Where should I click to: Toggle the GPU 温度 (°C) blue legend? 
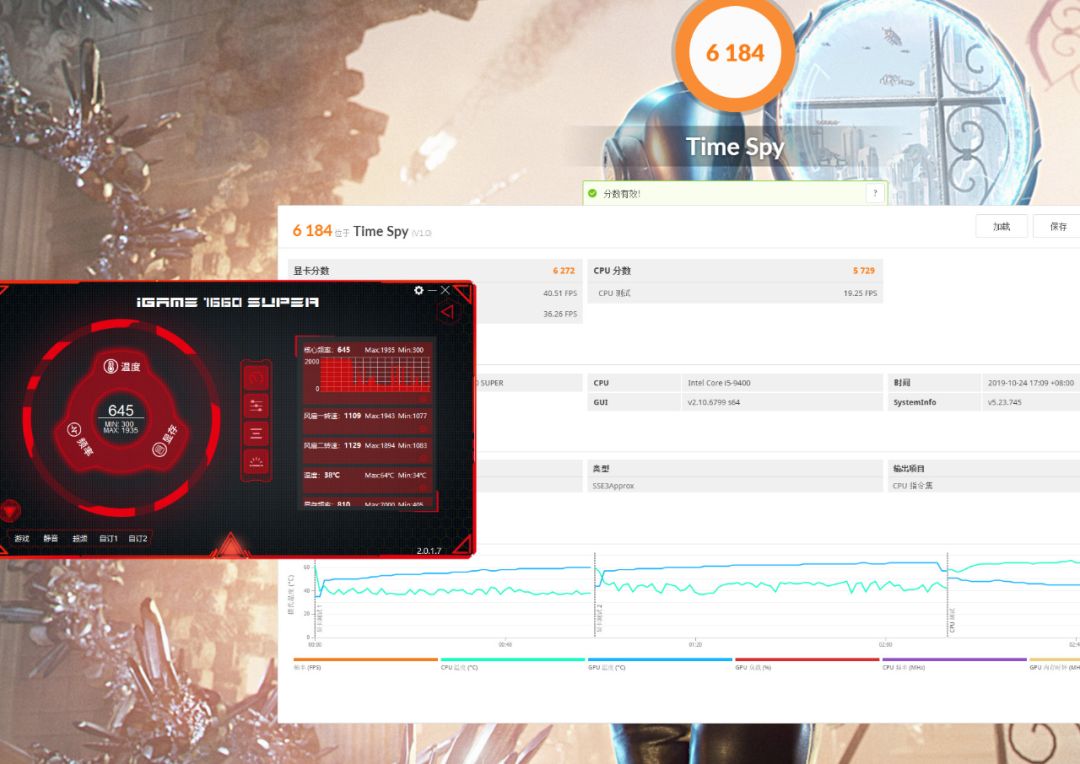click(660, 663)
